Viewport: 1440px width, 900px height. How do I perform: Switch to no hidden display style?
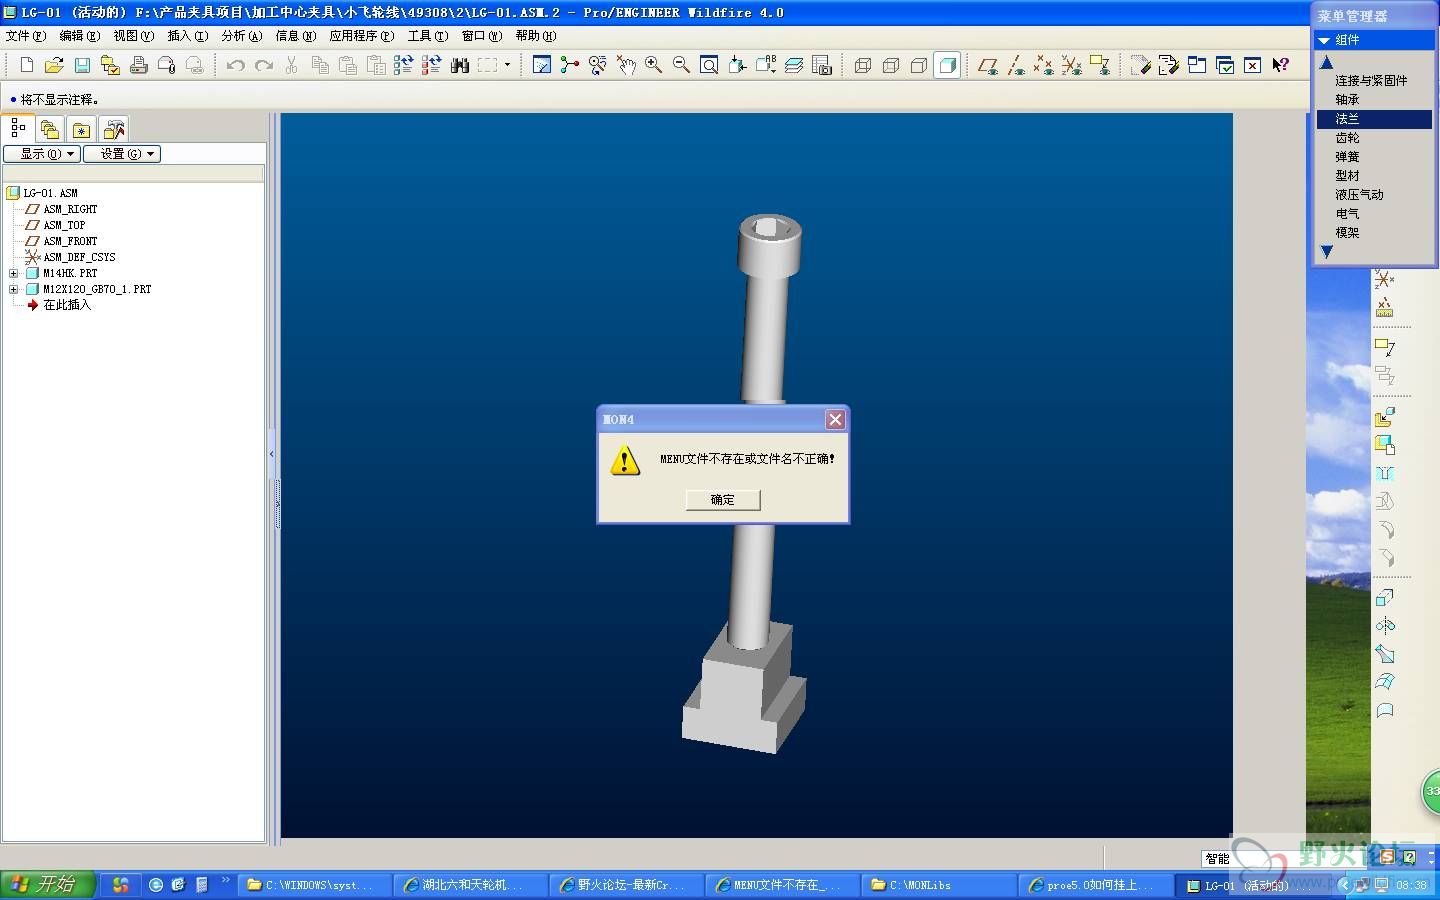pos(919,65)
